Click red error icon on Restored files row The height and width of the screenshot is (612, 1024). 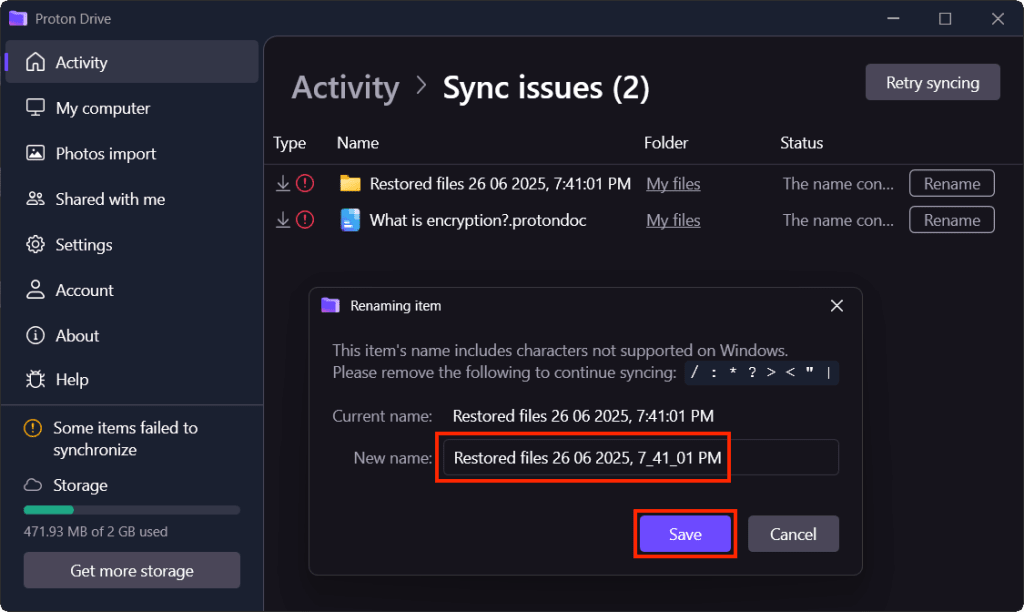tap(305, 184)
